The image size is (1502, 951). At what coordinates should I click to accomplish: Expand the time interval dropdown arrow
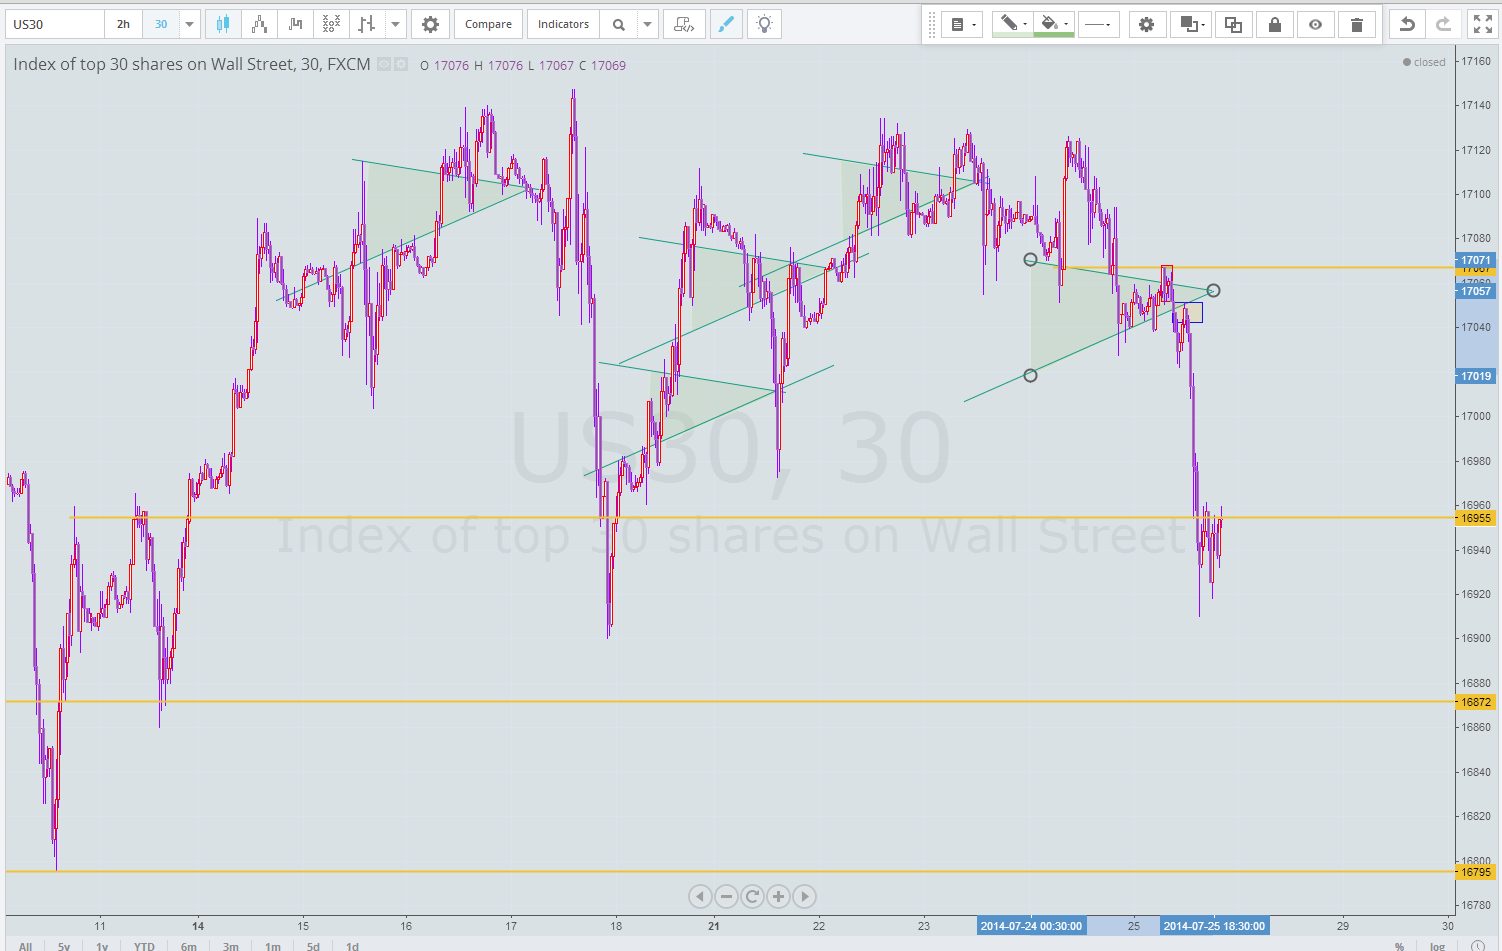190,24
